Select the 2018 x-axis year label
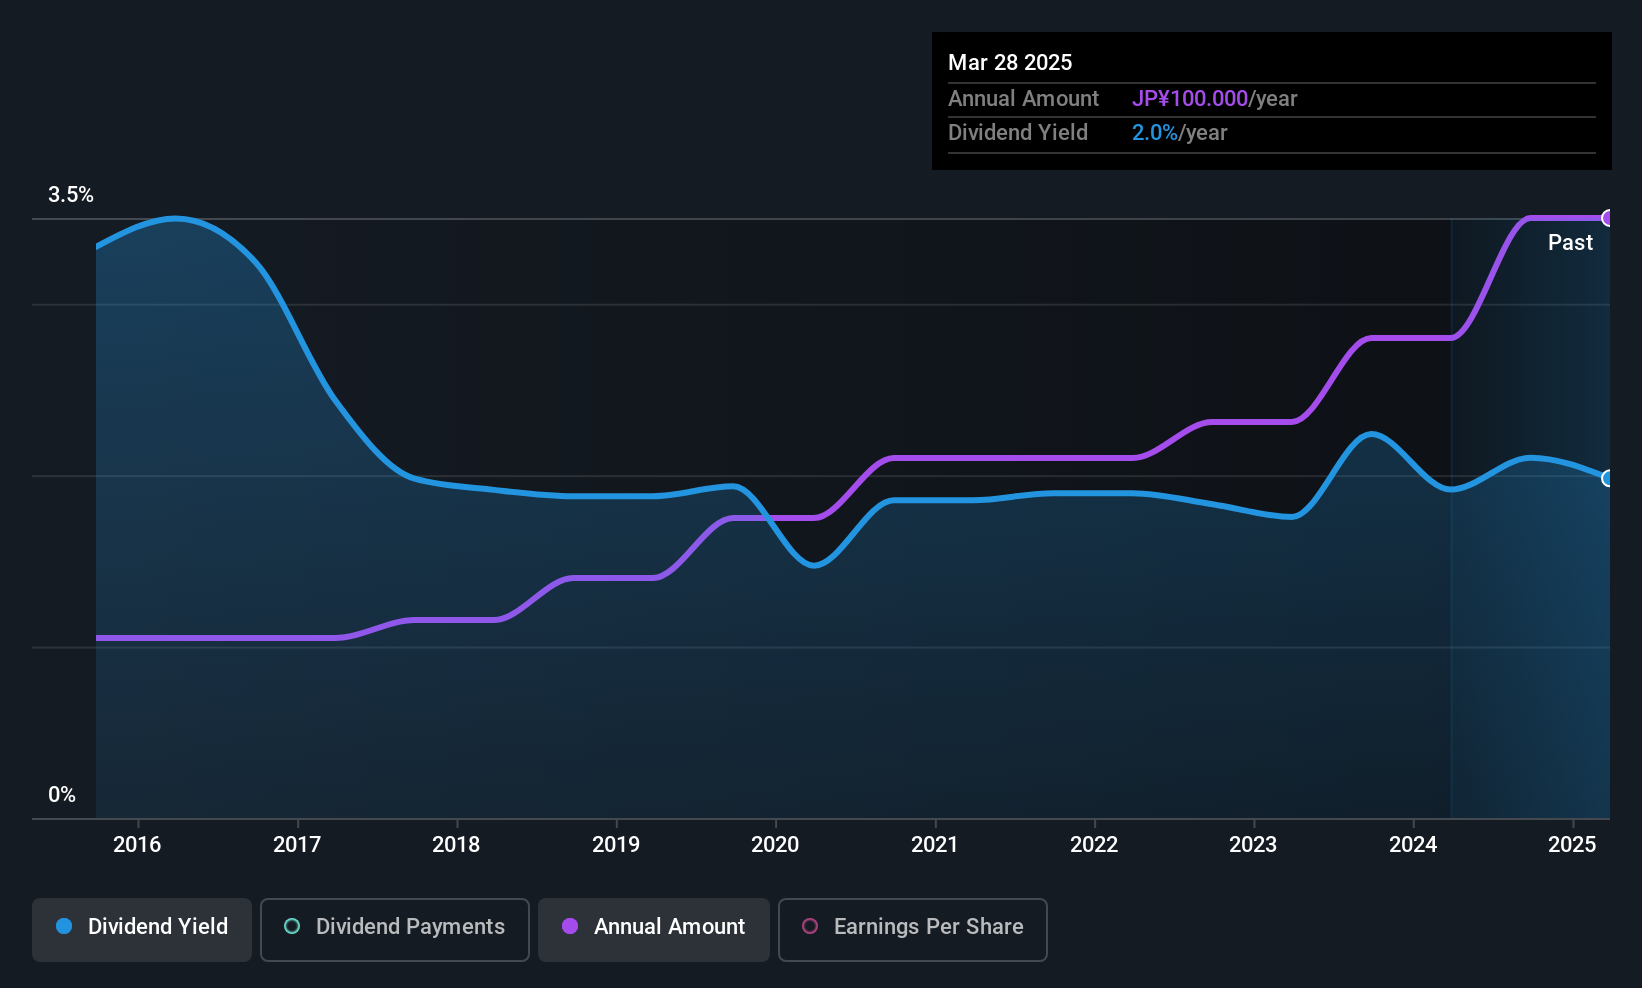The image size is (1642, 988). (x=456, y=845)
